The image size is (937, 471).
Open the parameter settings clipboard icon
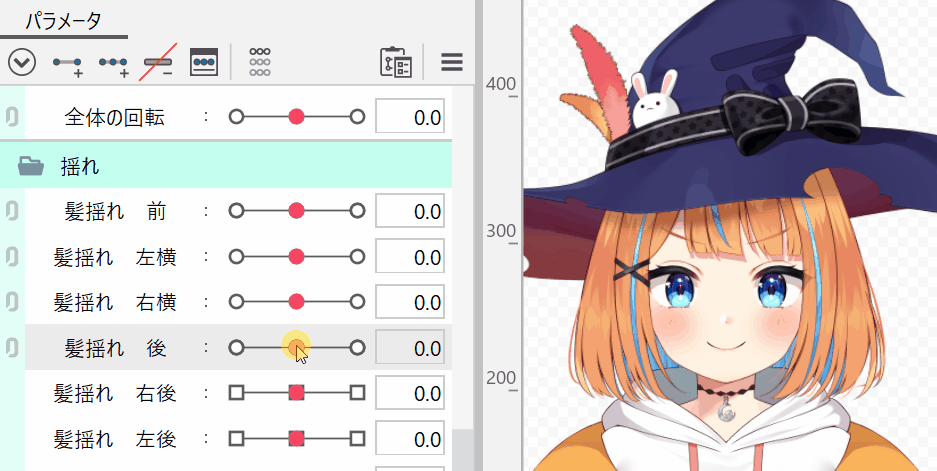[x=397, y=62]
